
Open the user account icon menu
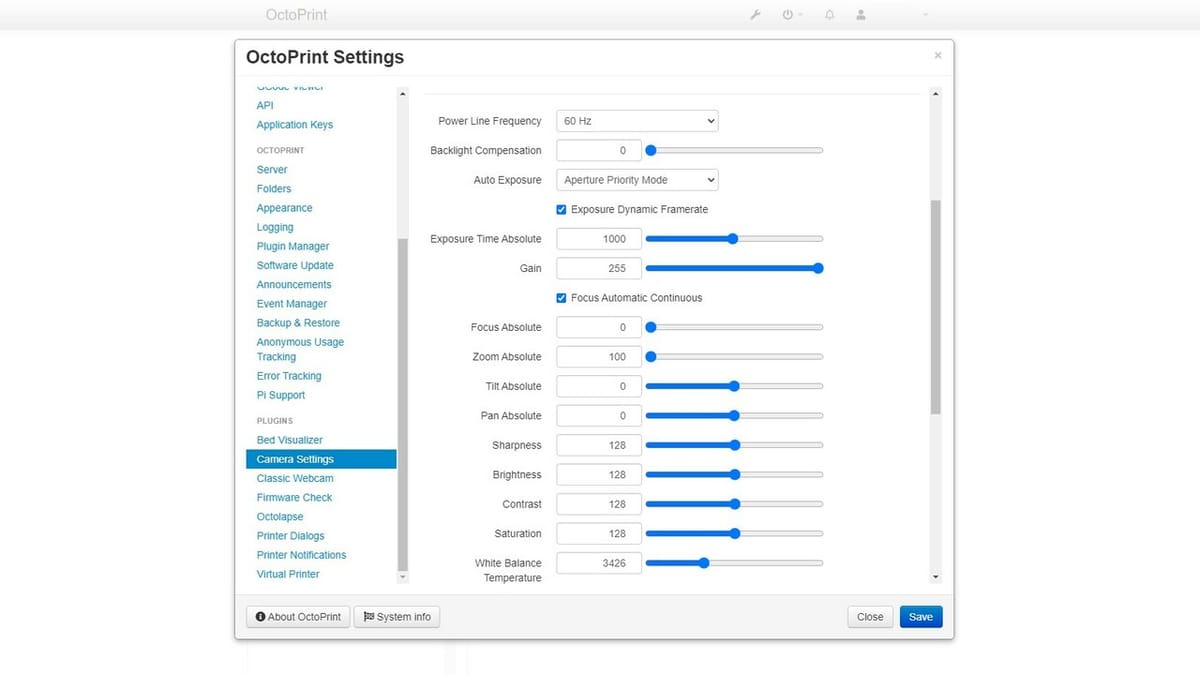pyautogui.click(x=861, y=15)
